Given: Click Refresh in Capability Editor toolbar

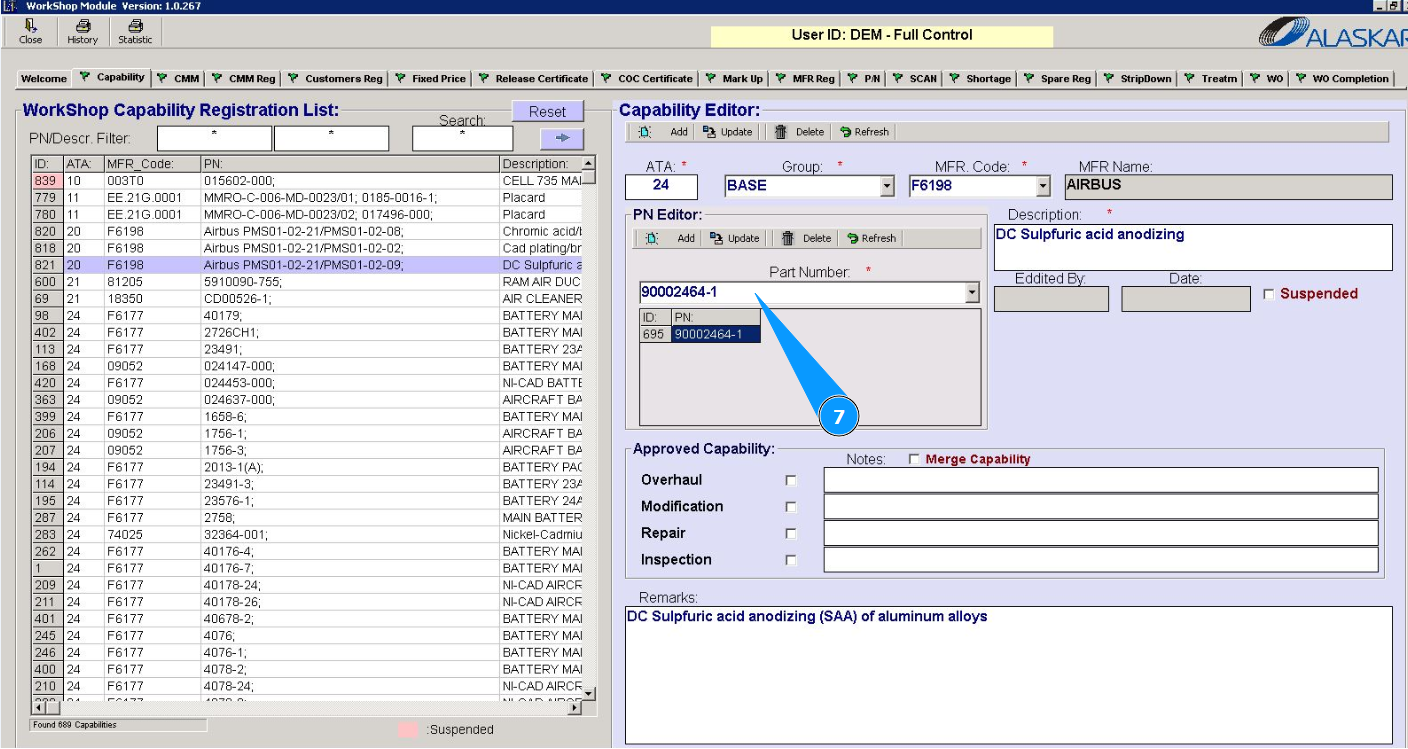Looking at the screenshot, I should click(864, 132).
